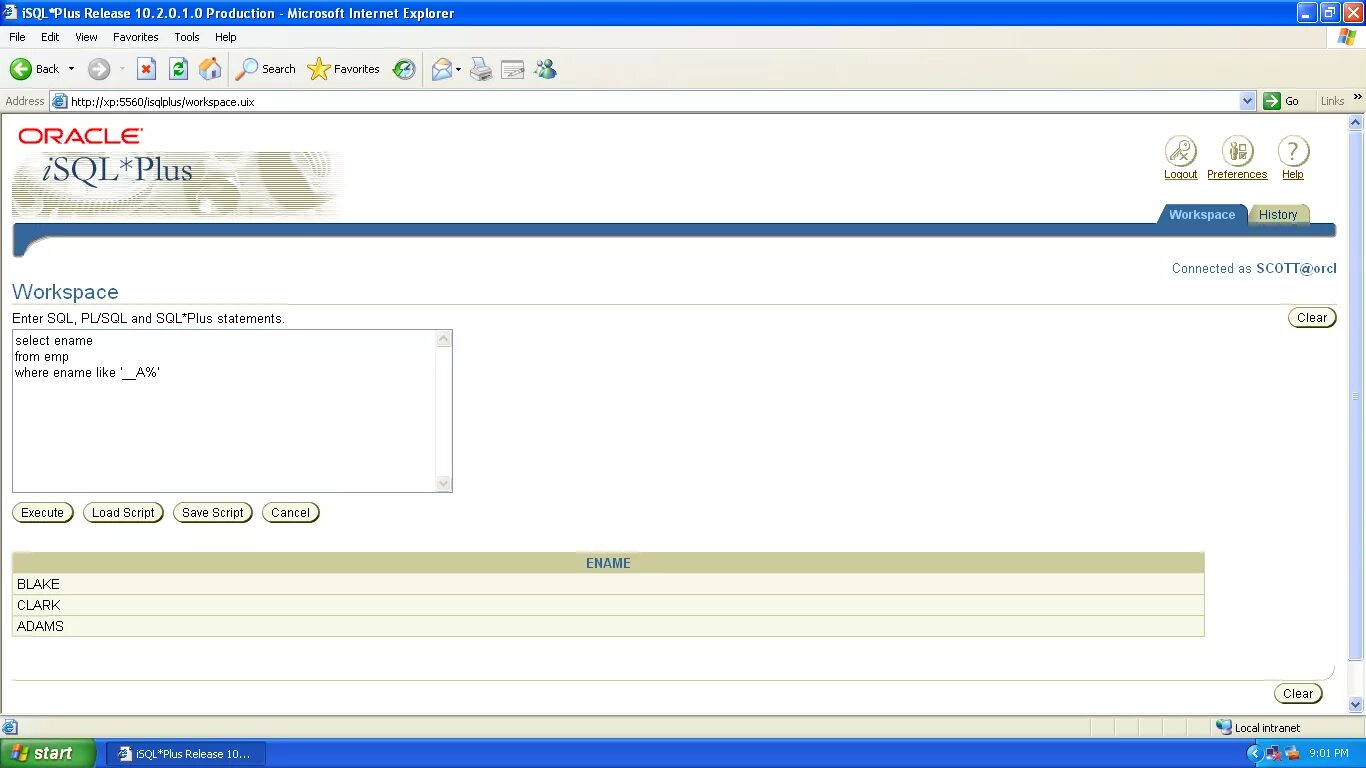Expand the Links toolbar chevron
Viewport: 1366px width, 768px height.
click(1358, 97)
